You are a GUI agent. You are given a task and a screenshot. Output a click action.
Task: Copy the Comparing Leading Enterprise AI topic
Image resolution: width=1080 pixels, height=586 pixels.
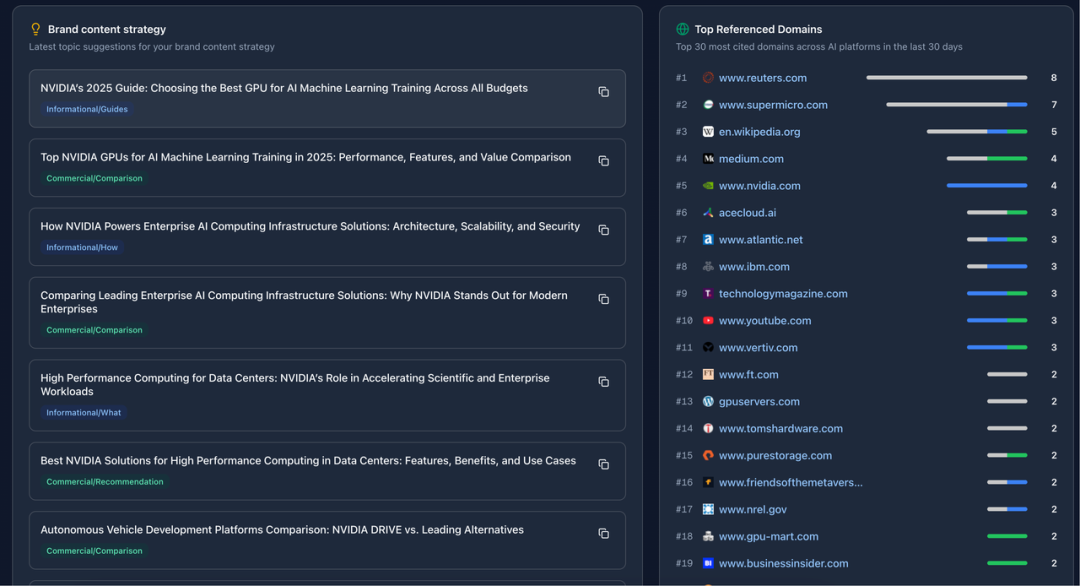(603, 299)
